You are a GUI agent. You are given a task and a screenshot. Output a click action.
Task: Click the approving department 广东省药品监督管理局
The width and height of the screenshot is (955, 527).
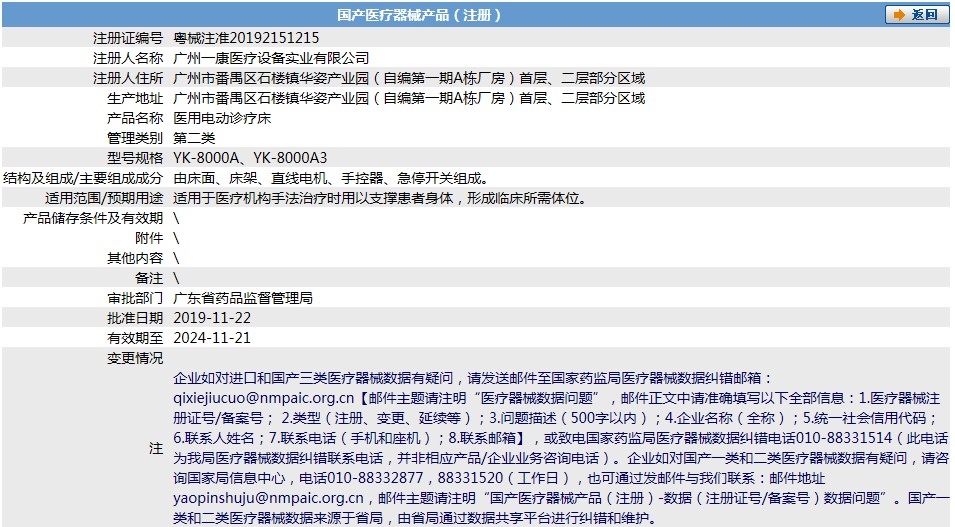click(x=242, y=298)
